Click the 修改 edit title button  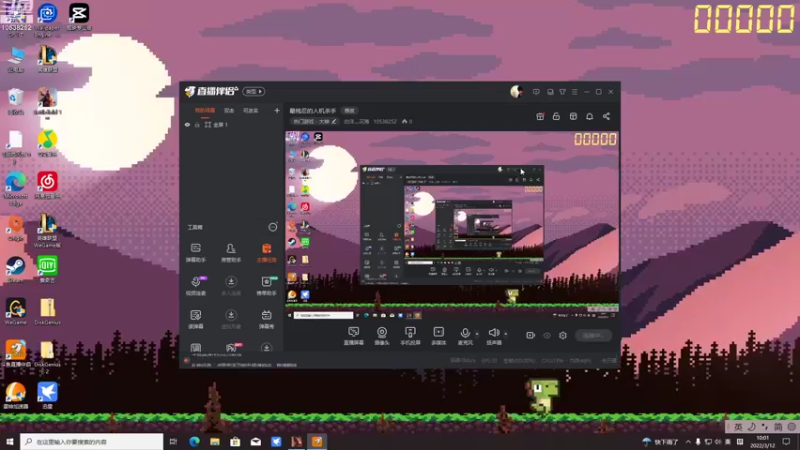(x=349, y=111)
